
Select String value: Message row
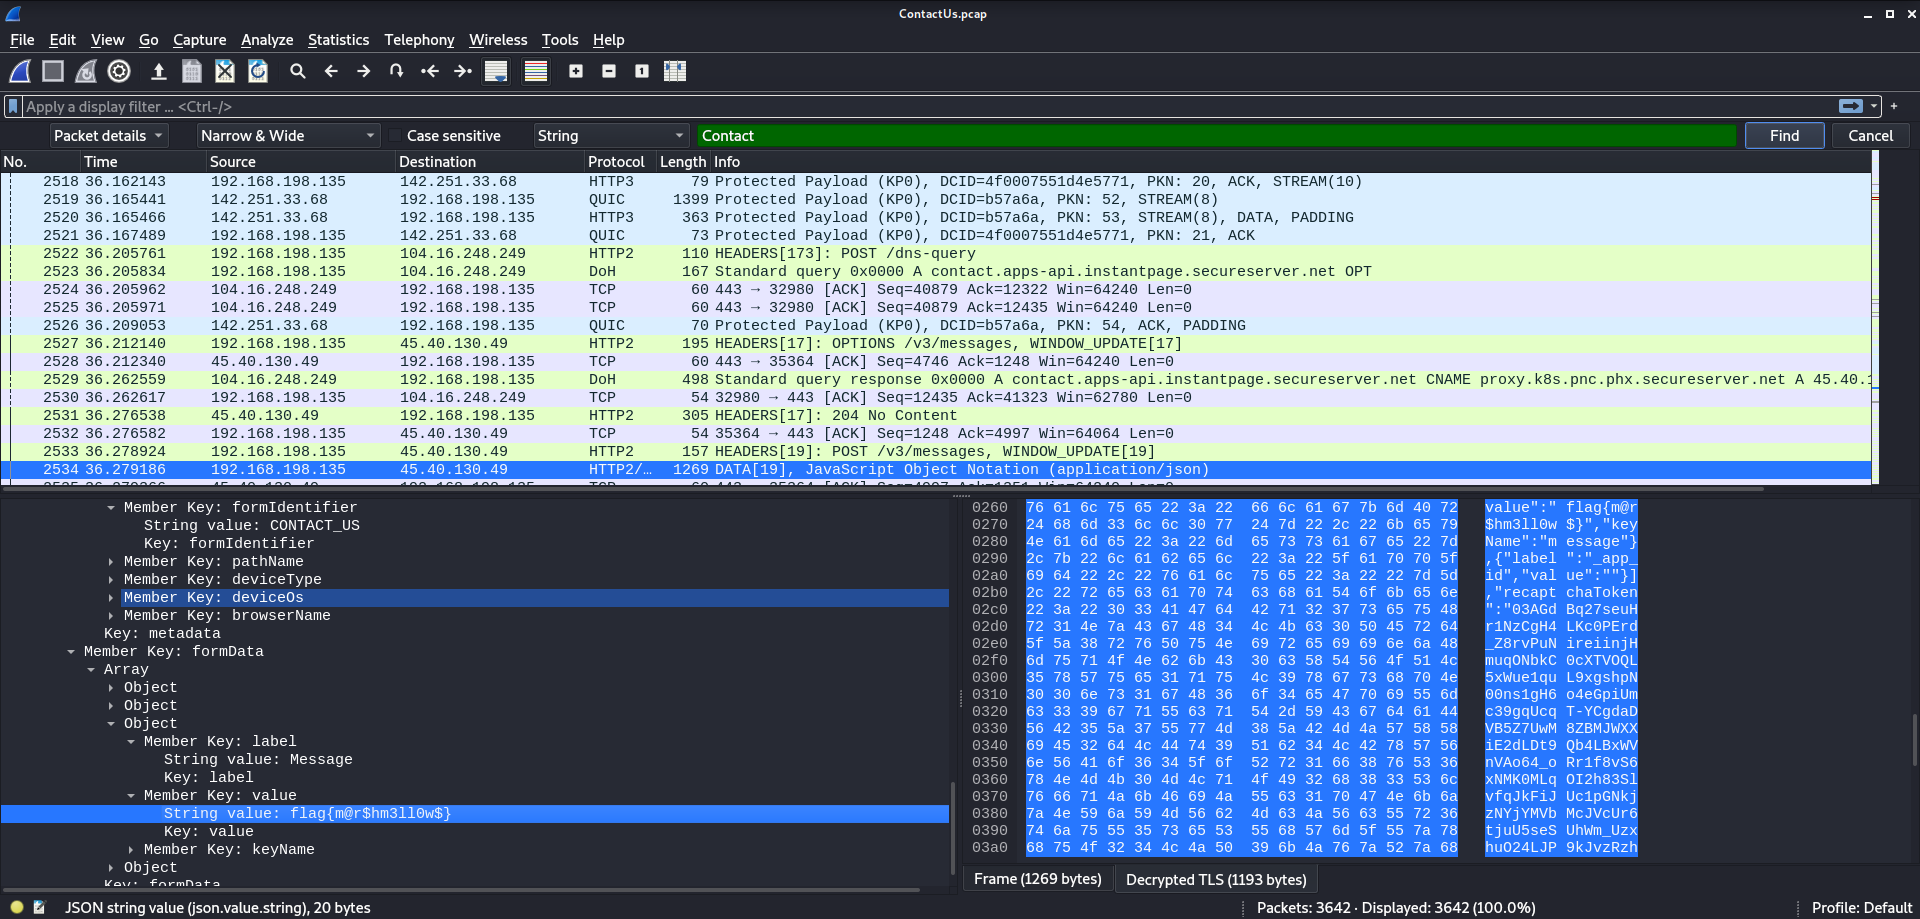(x=258, y=760)
